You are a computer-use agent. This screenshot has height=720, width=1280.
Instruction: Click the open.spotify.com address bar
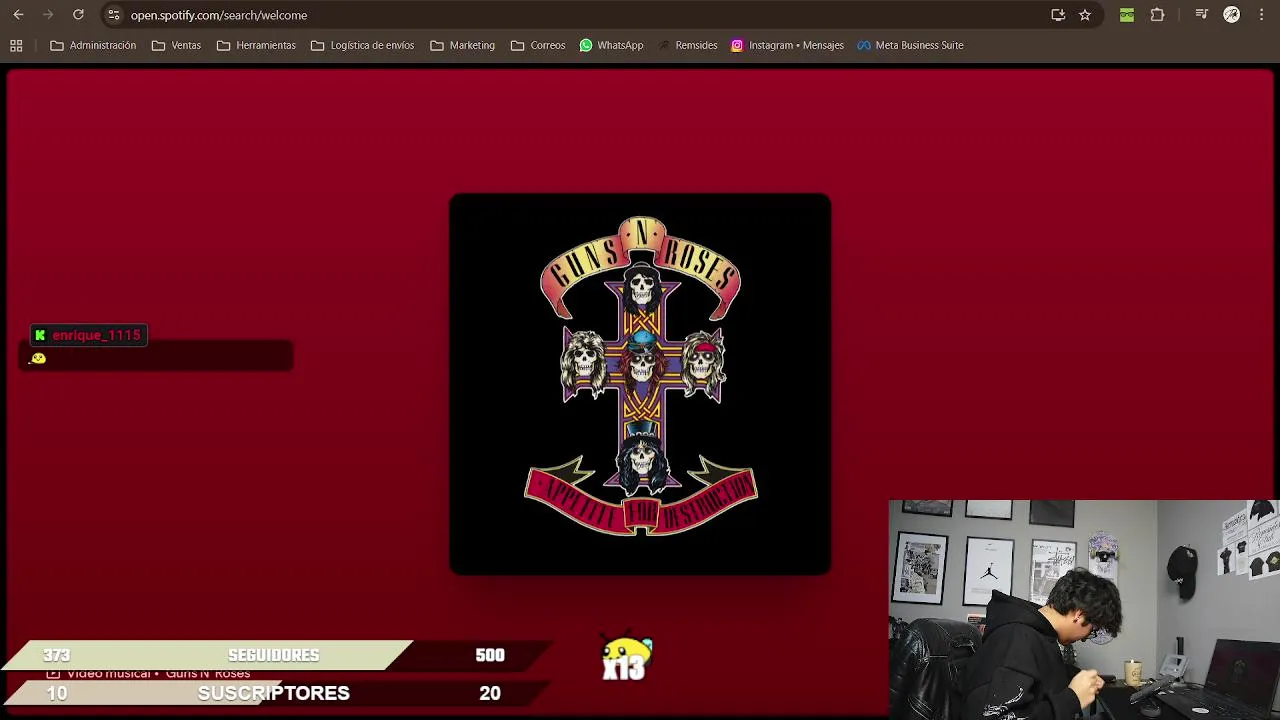point(580,15)
